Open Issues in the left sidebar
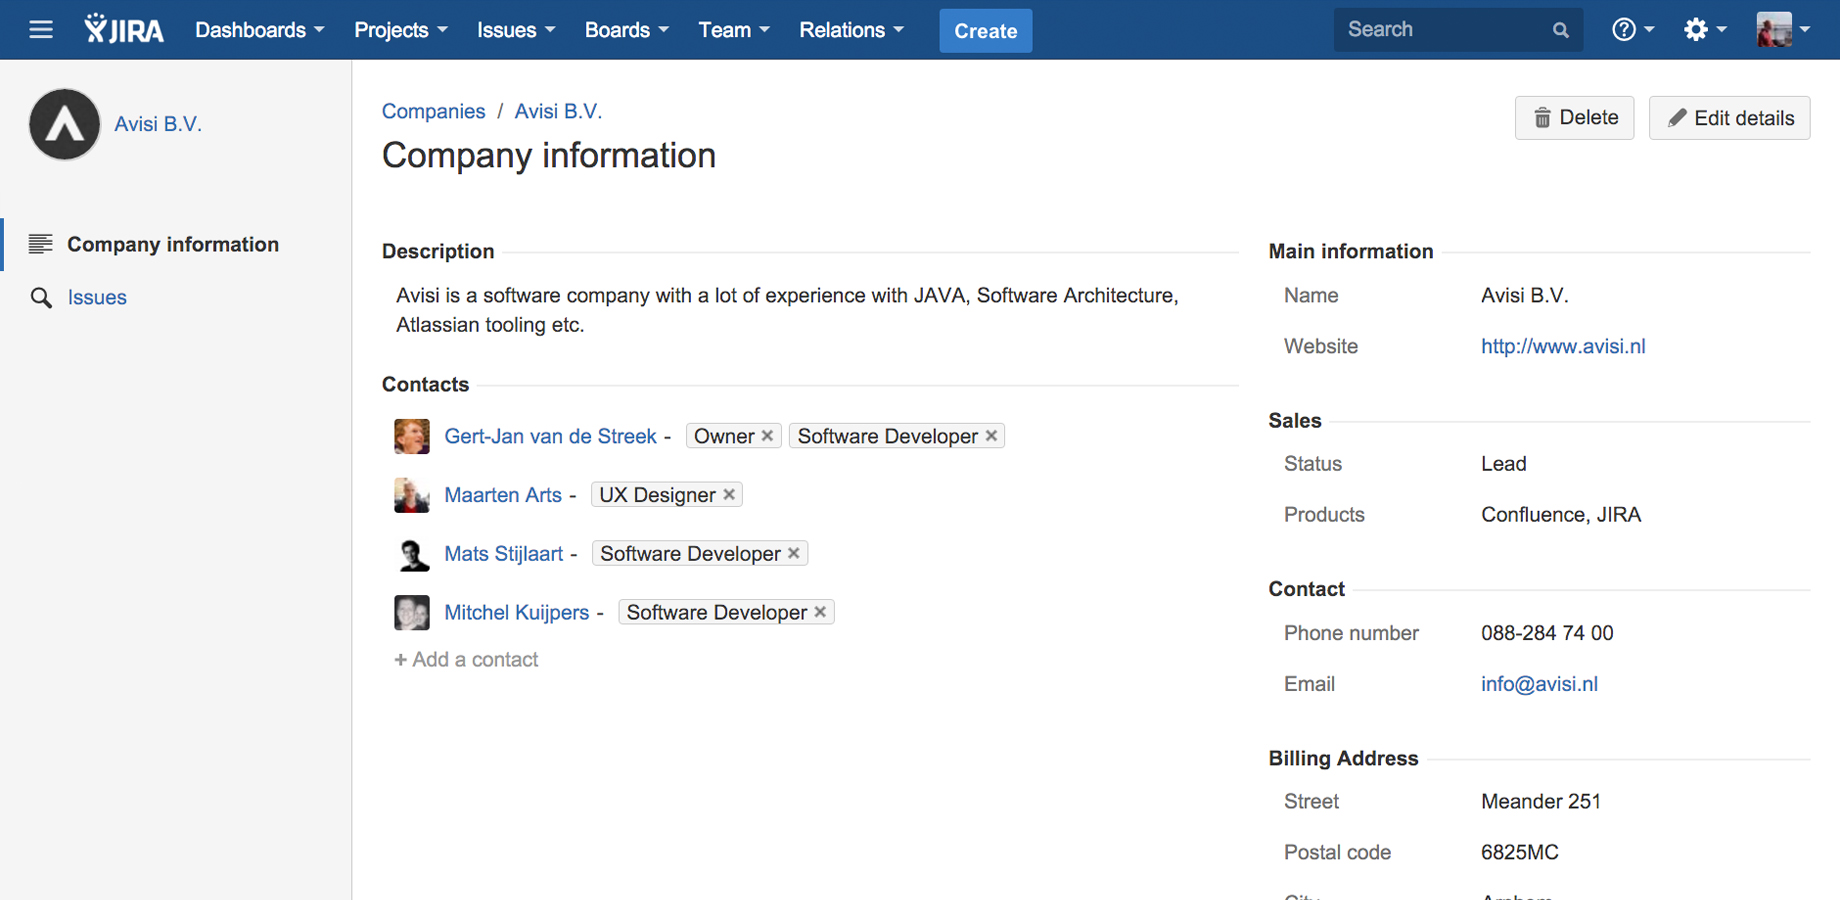Screen dimensions: 1840x900 [x=97, y=297]
